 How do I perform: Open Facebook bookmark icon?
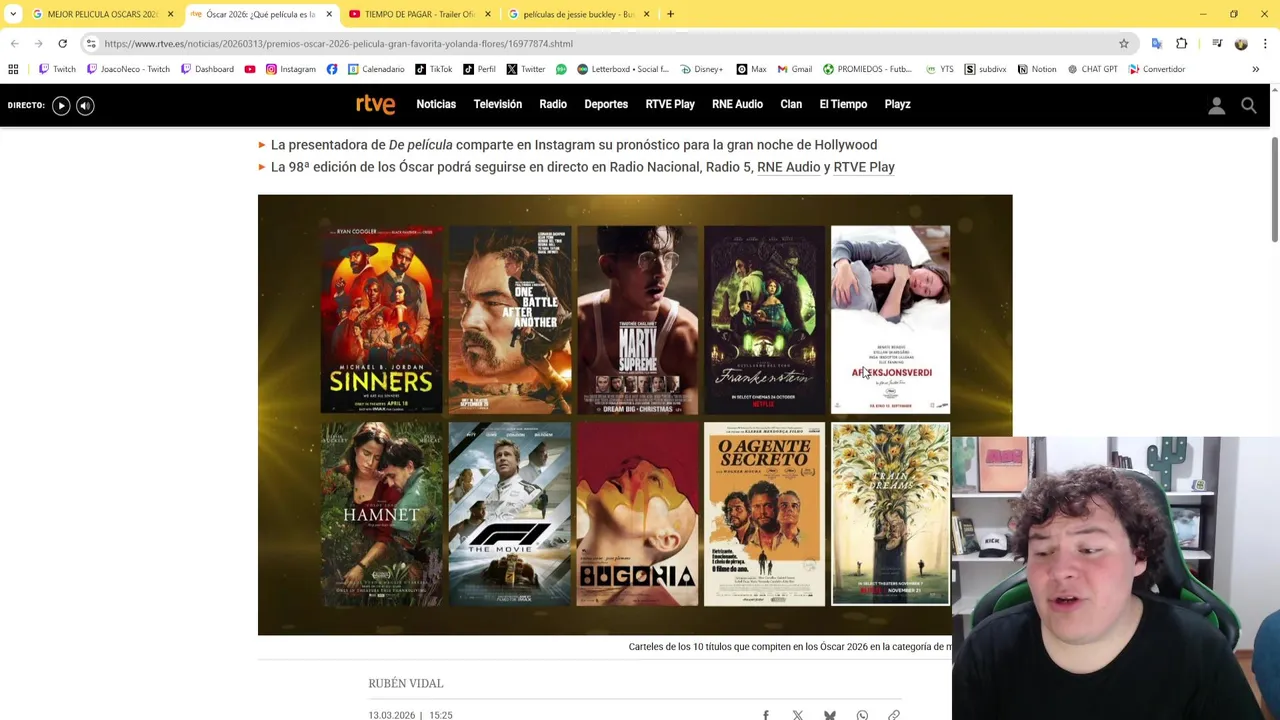coord(332,69)
